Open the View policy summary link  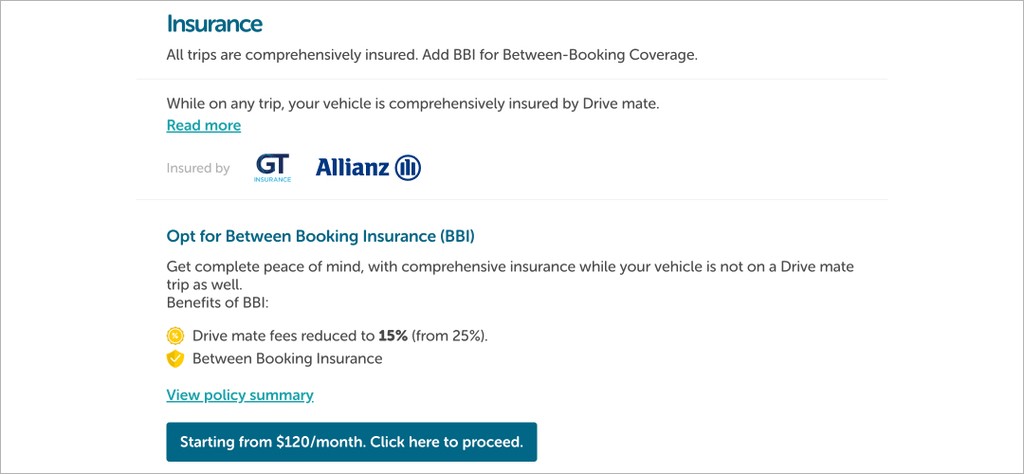pyautogui.click(x=240, y=395)
